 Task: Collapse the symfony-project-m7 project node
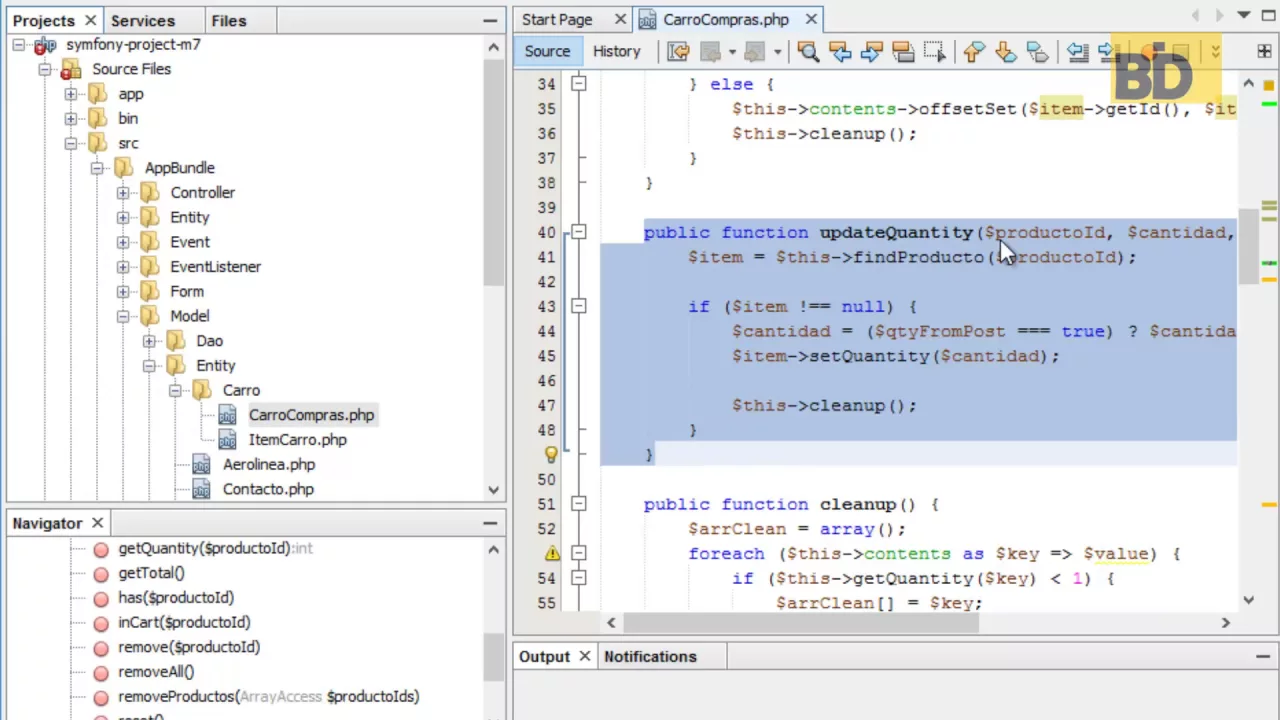[20, 45]
